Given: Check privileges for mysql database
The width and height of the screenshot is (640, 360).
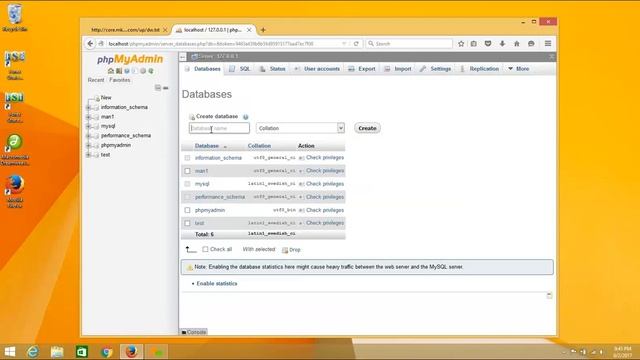Looking at the screenshot, I should (x=325, y=184).
